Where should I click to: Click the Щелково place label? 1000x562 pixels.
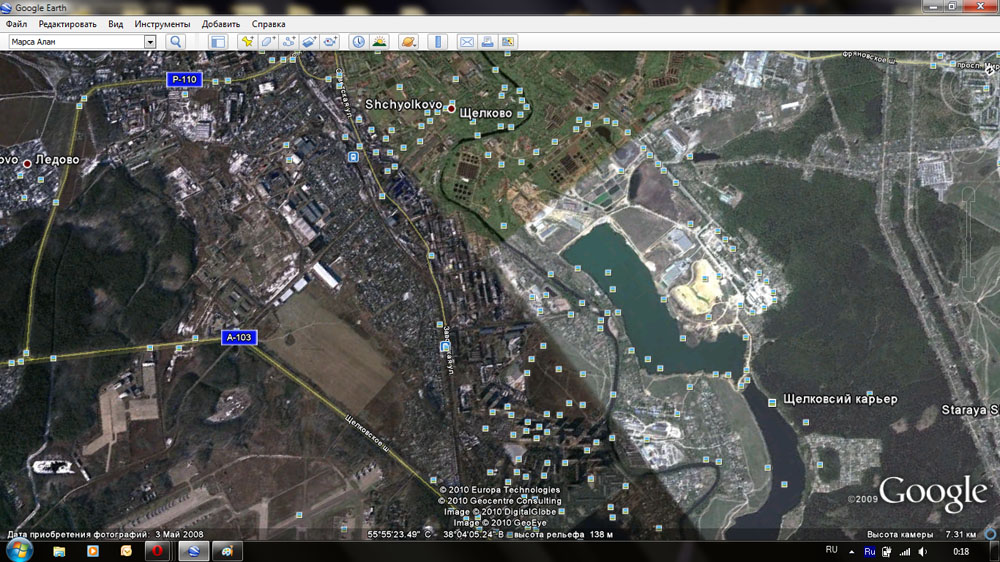[486, 113]
